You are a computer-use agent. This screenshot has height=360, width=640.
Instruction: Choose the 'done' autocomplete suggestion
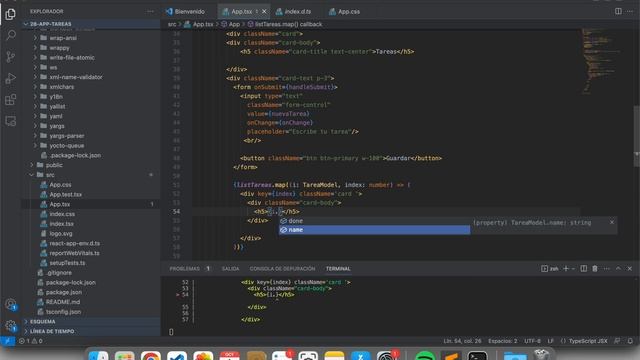[374, 221]
